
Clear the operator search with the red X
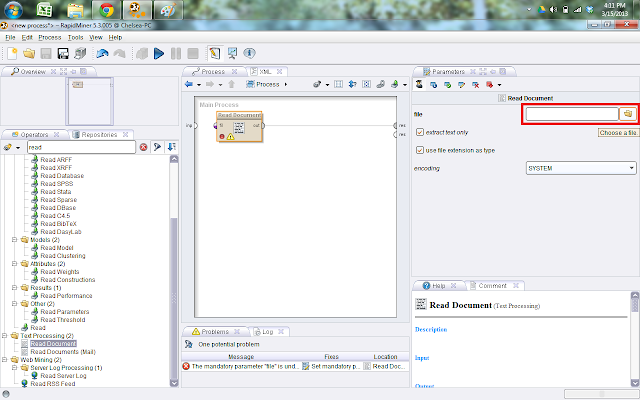[143, 147]
